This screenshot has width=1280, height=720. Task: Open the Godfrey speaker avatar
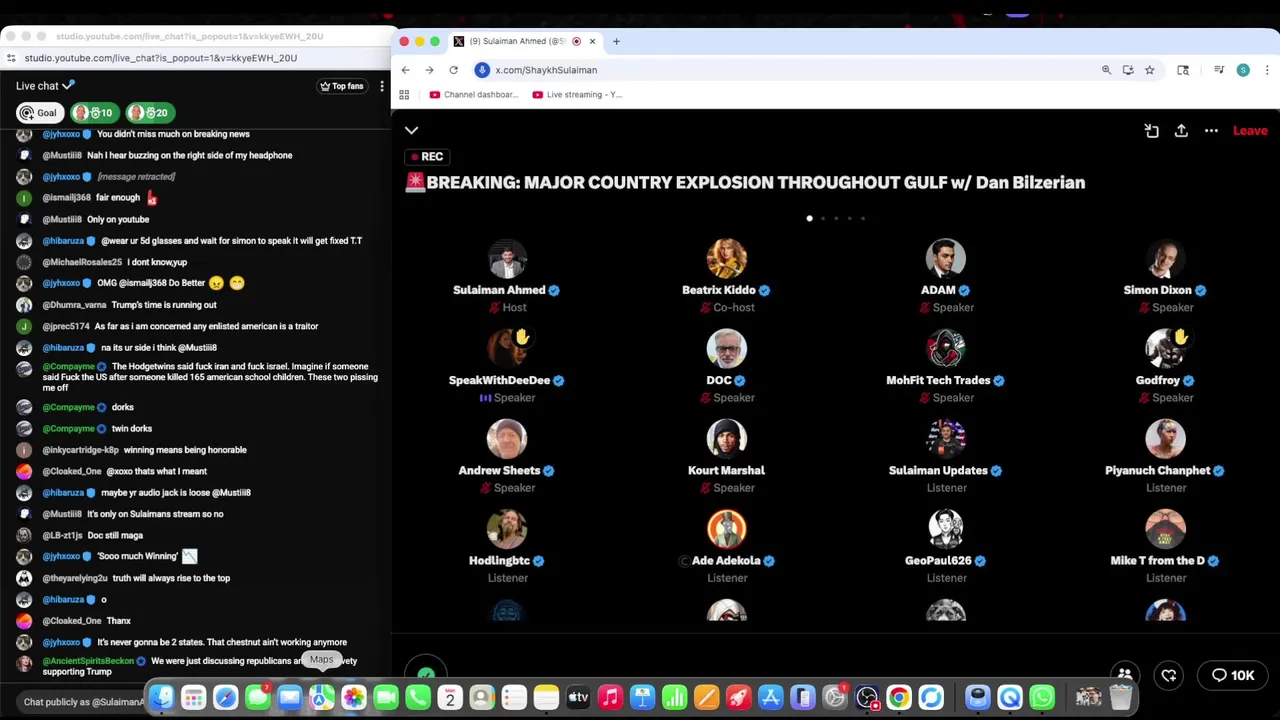coord(1165,348)
